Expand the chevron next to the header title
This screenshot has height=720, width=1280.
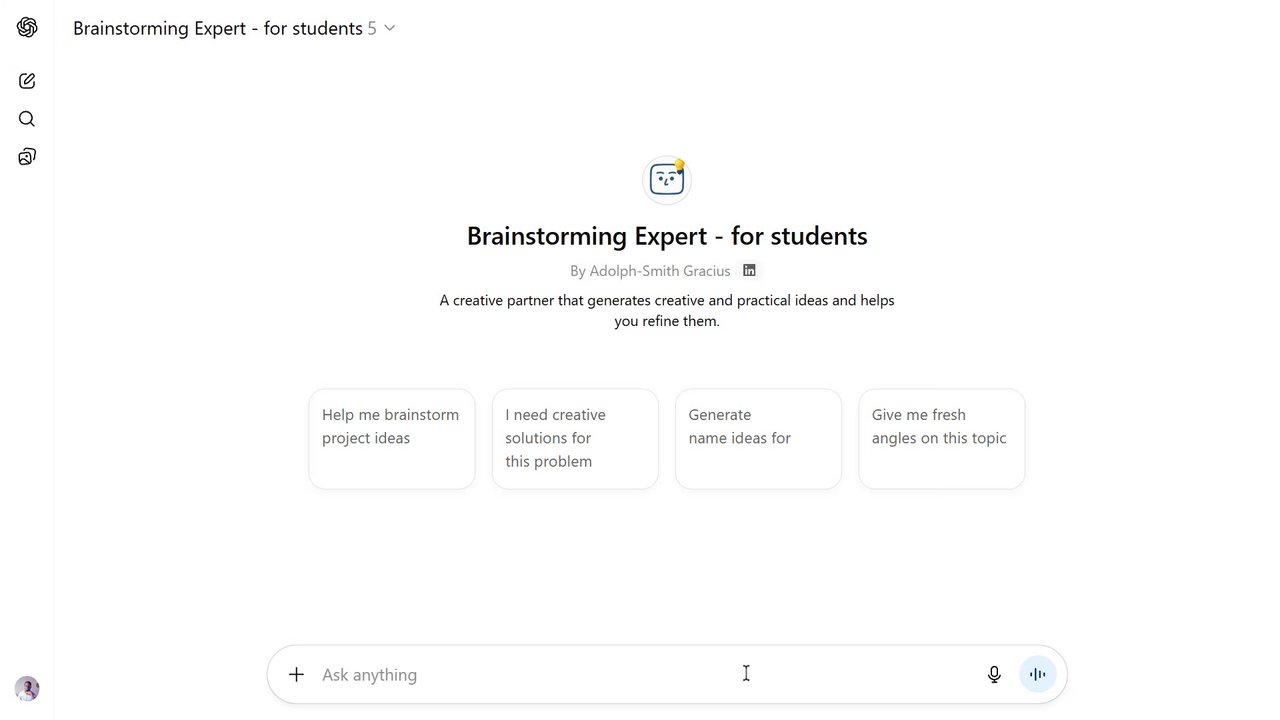[x=390, y=28]
